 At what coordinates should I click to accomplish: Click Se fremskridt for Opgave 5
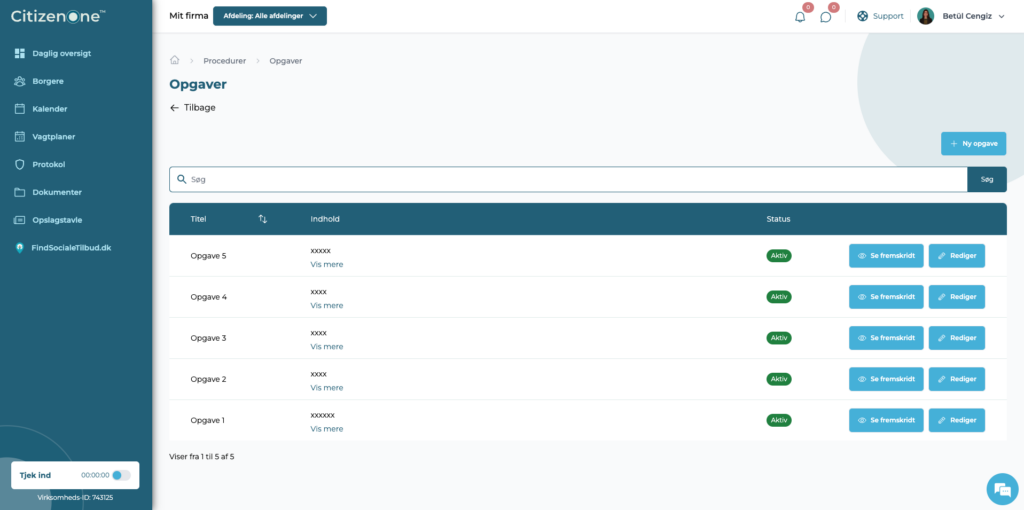(886, 256)
